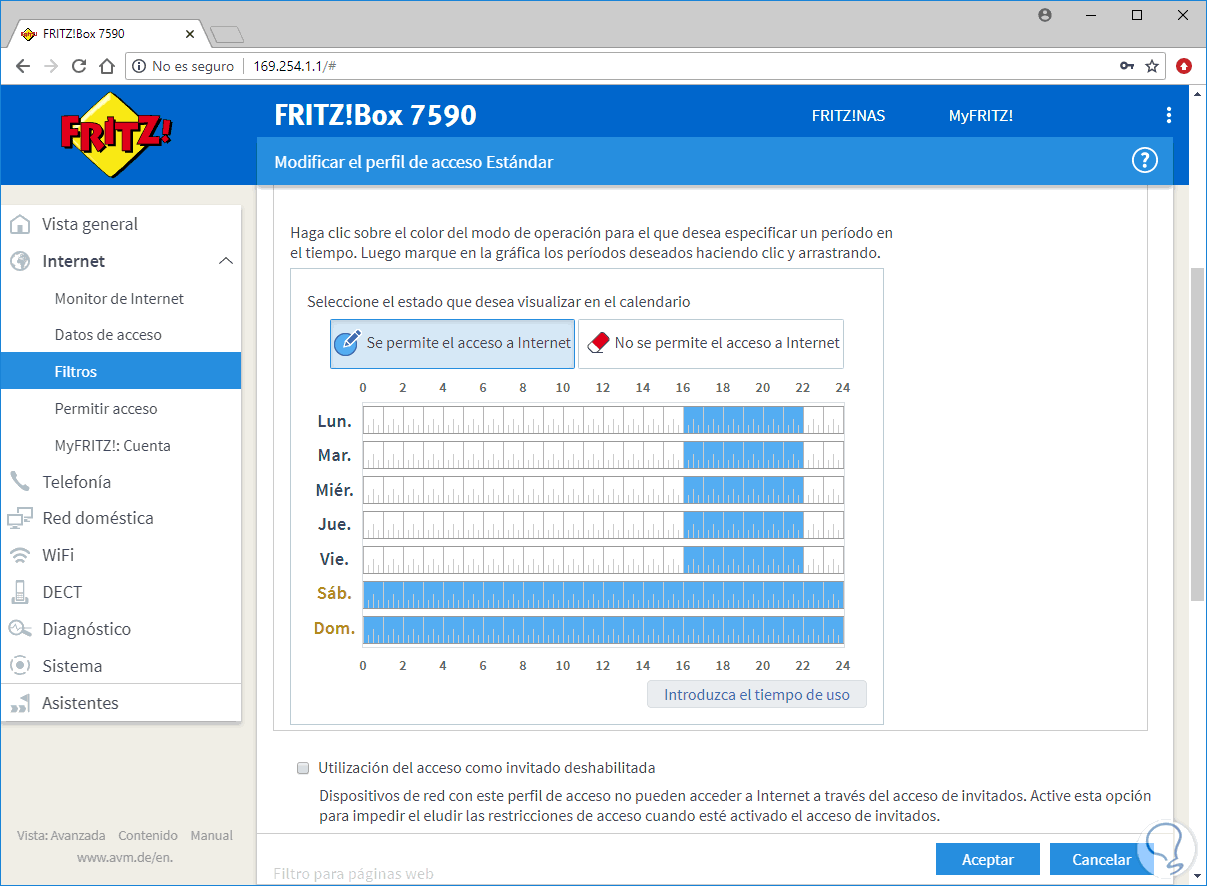
Task: Click the Dom. full-day blue bar
Action: pyautogui.click(x=603, y=629)
